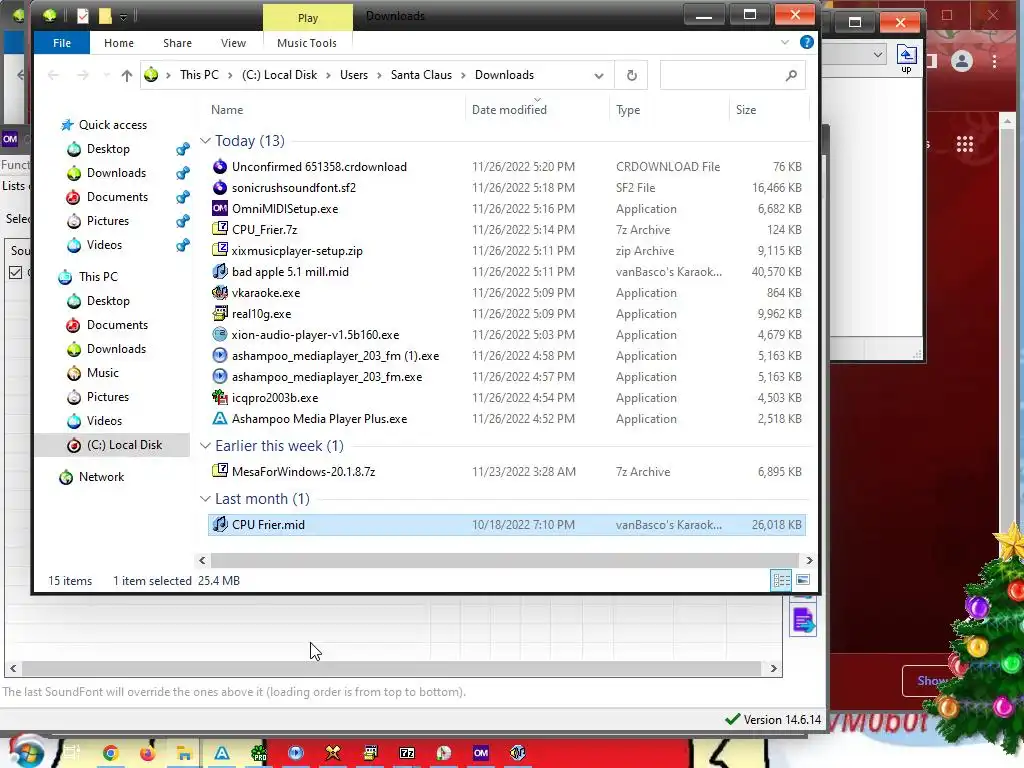Open 7-Zip from the taskbar
The width and height of the screenshot is (1024, 768).
(407, 754)
